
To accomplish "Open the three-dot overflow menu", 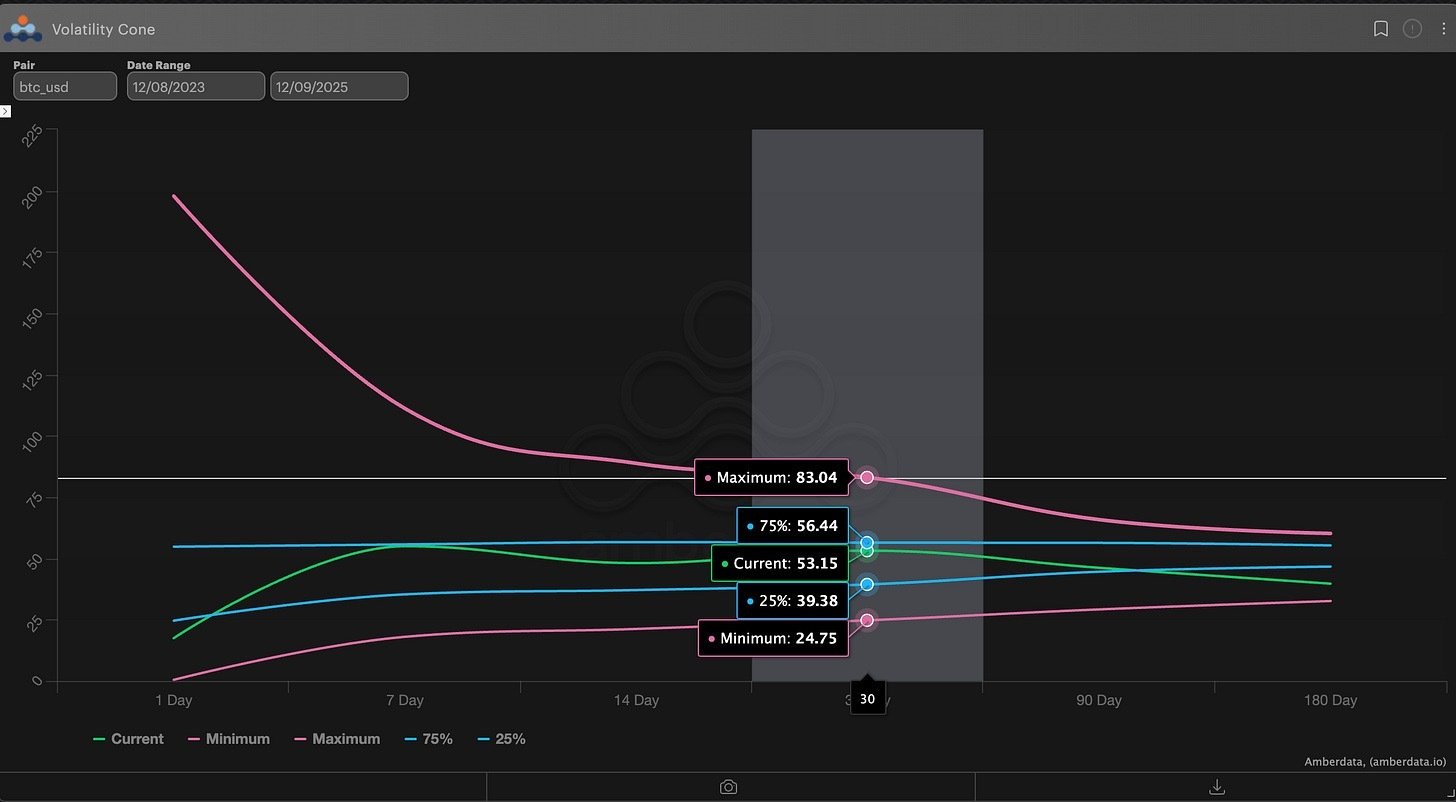I will coord(1443,29).
